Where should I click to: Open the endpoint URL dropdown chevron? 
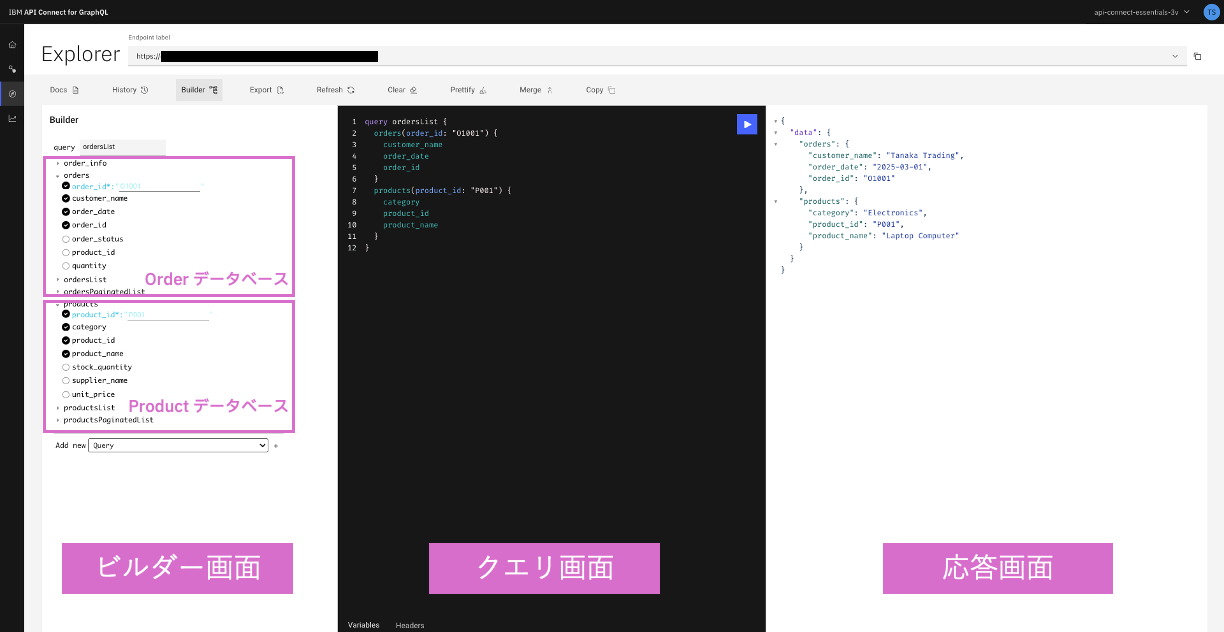coord(1175,57)
